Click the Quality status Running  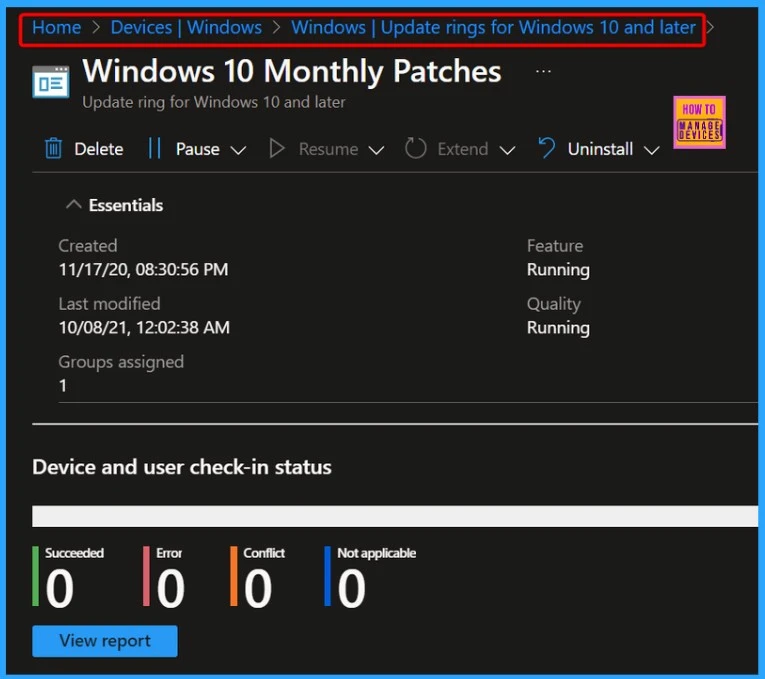pyautogui.click(x=558, y=328)
